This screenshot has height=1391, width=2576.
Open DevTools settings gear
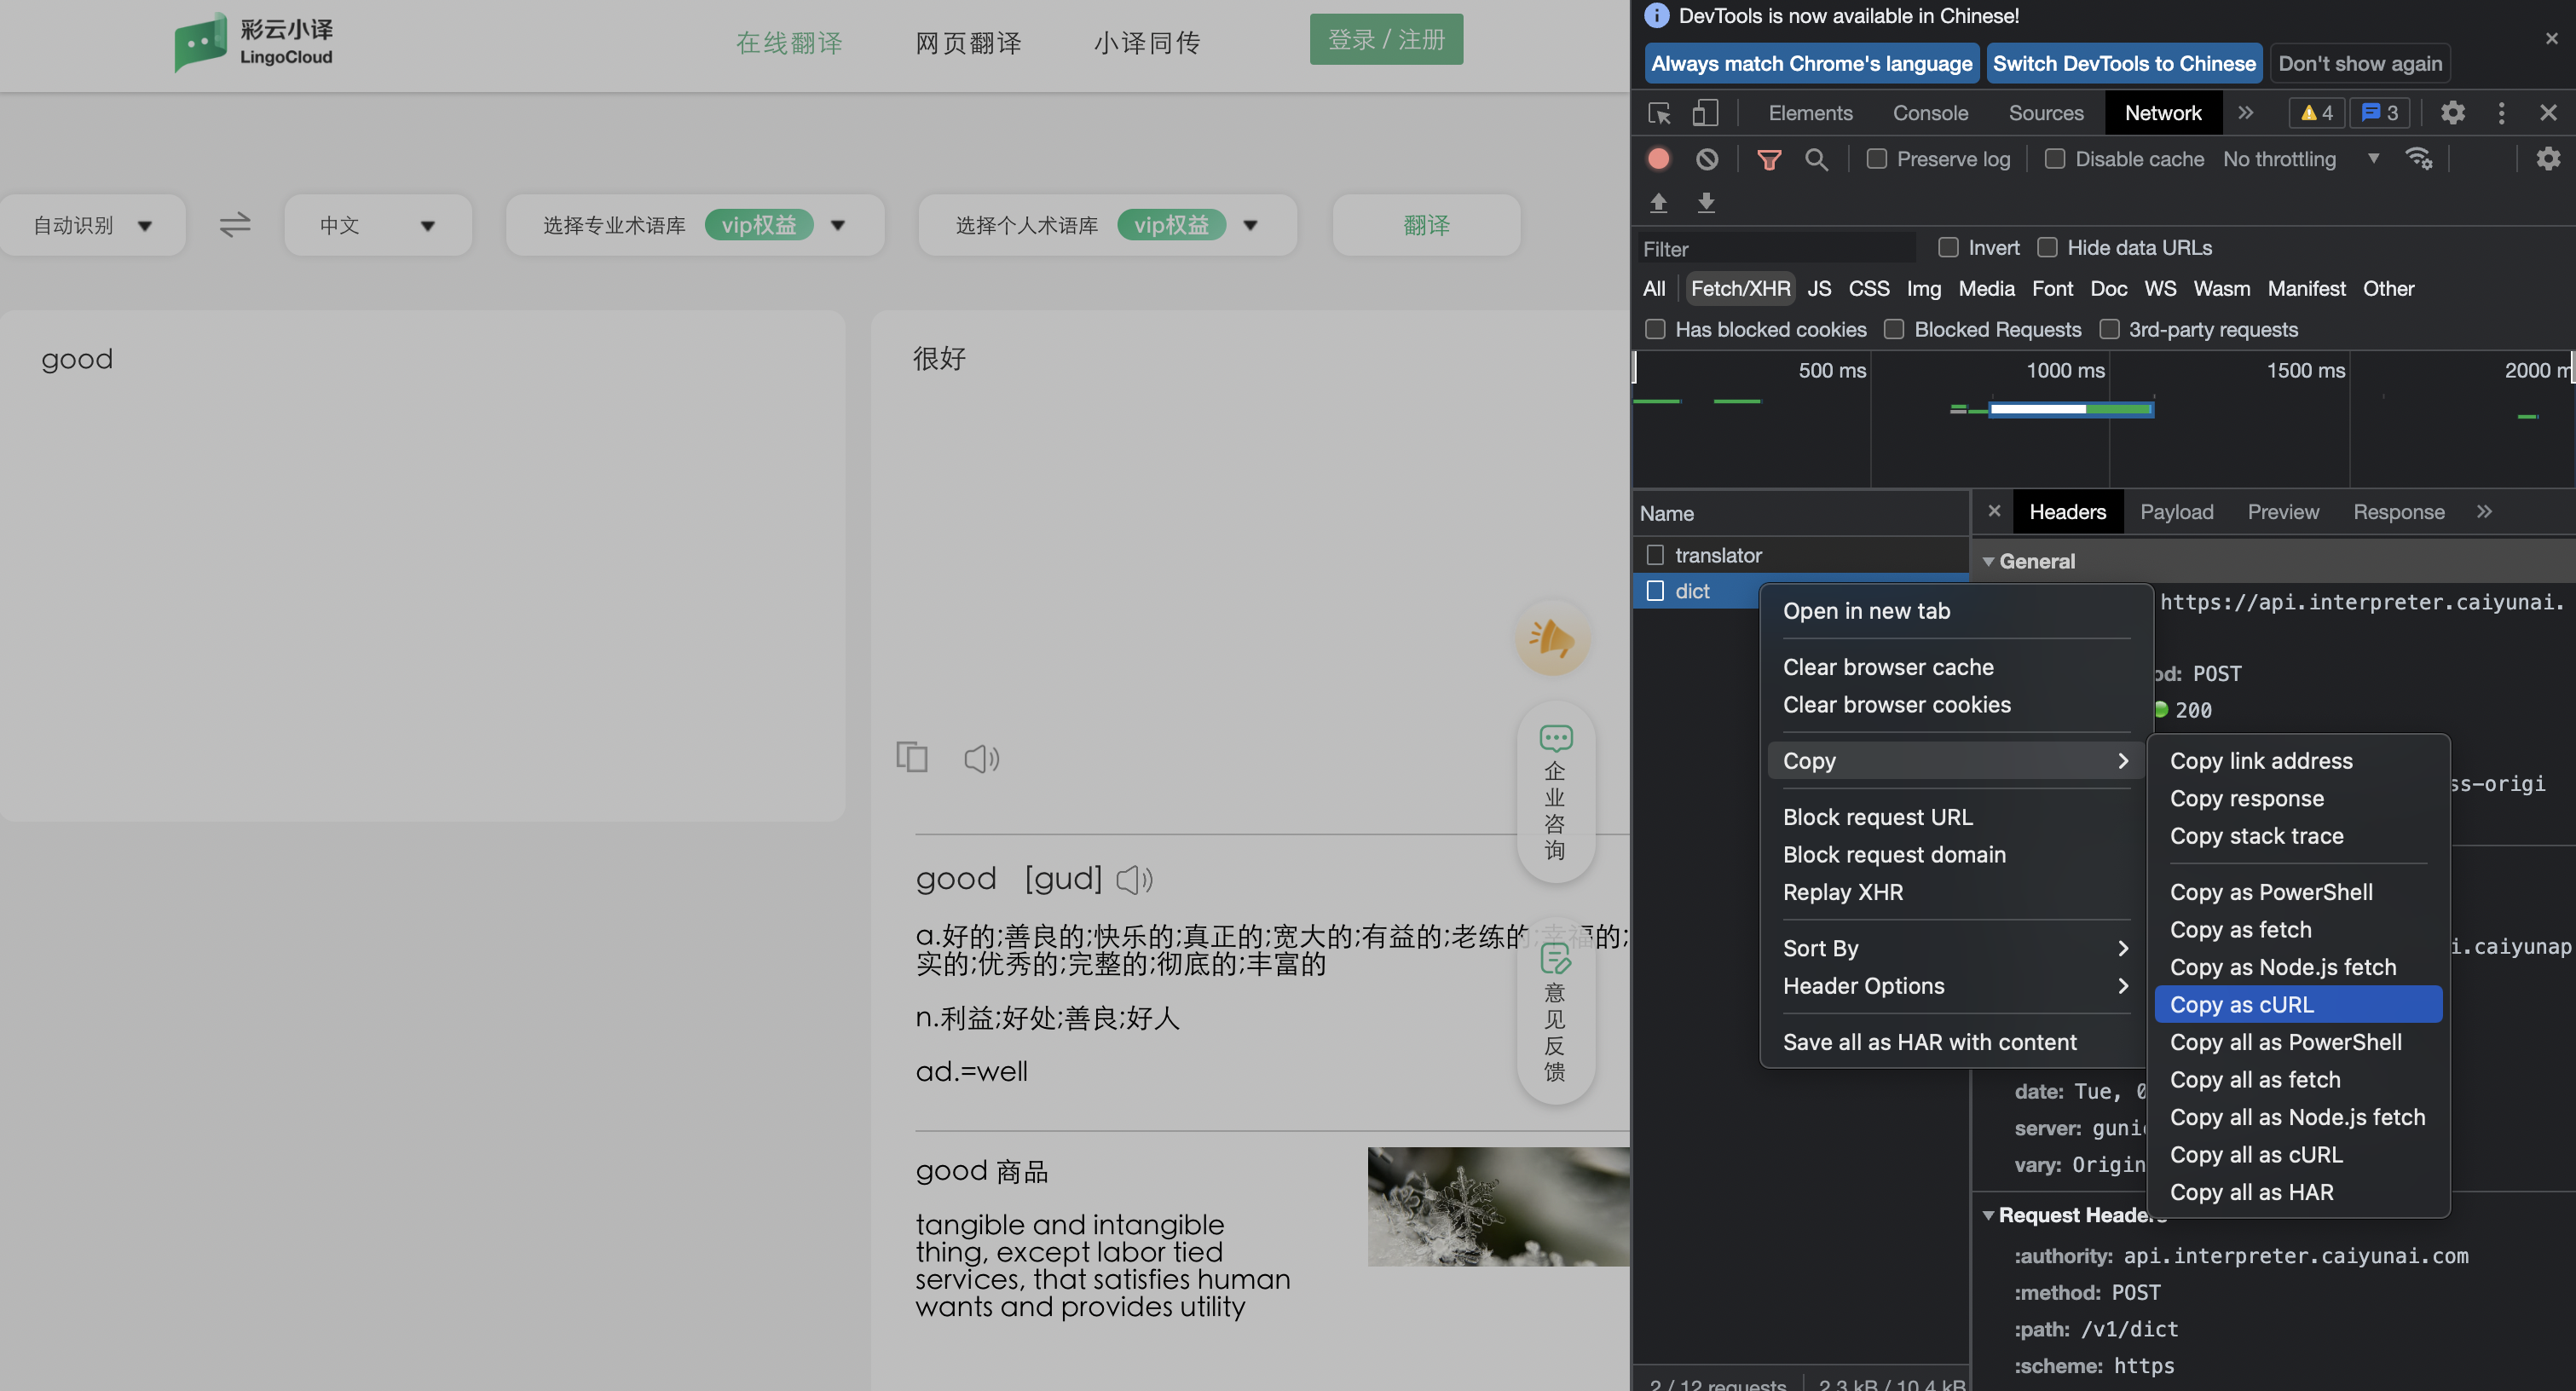(2452, 113)
